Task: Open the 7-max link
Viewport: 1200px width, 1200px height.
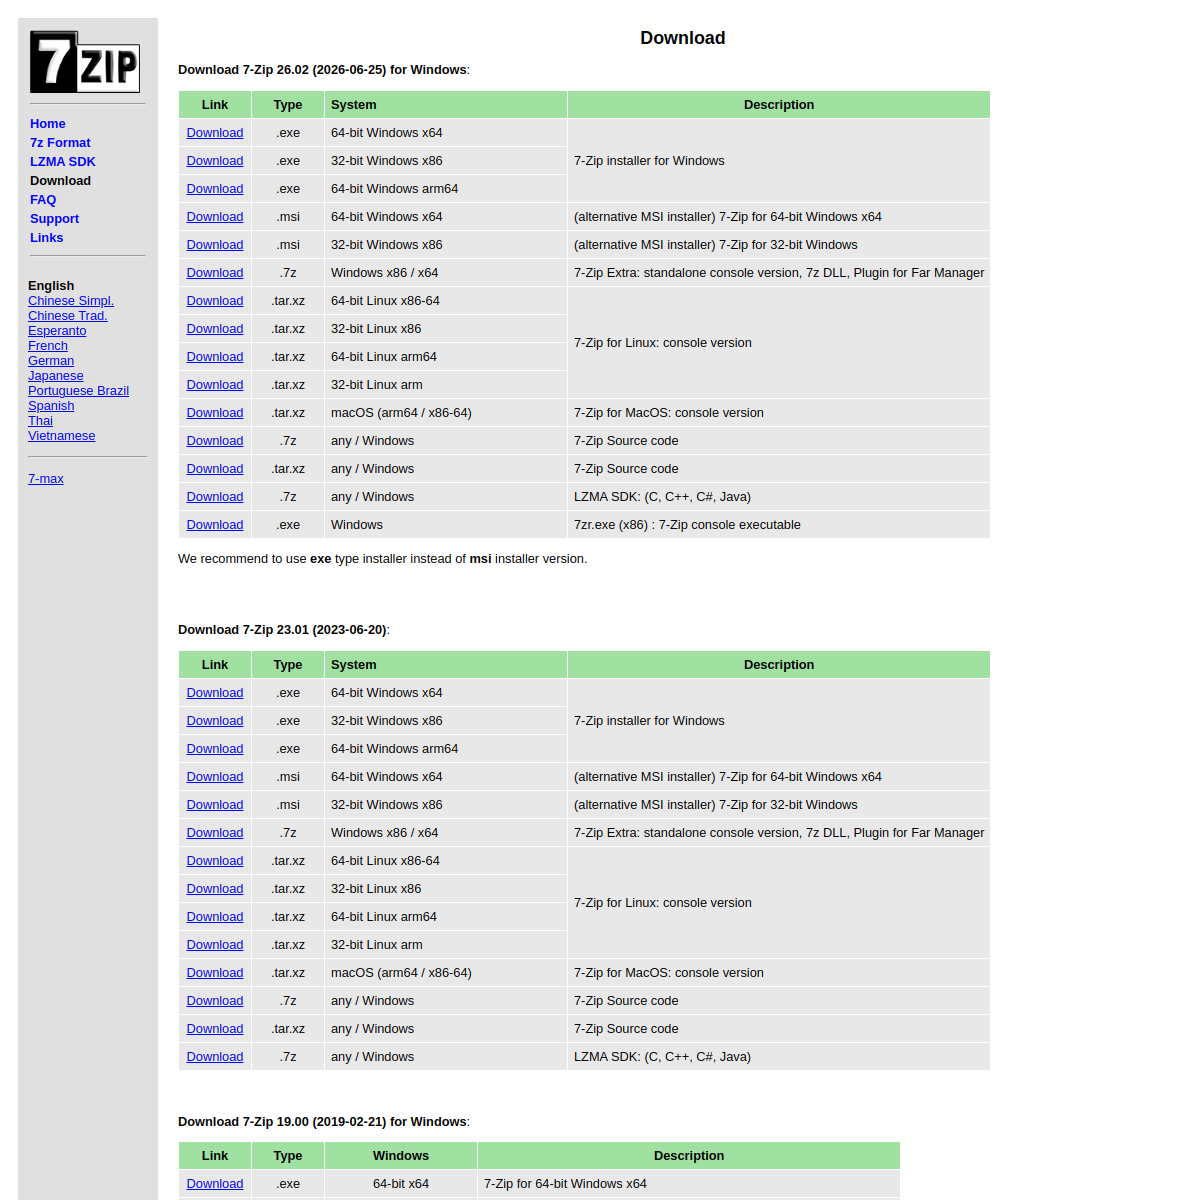Action: pyautogui.click(x=46, y=479)
